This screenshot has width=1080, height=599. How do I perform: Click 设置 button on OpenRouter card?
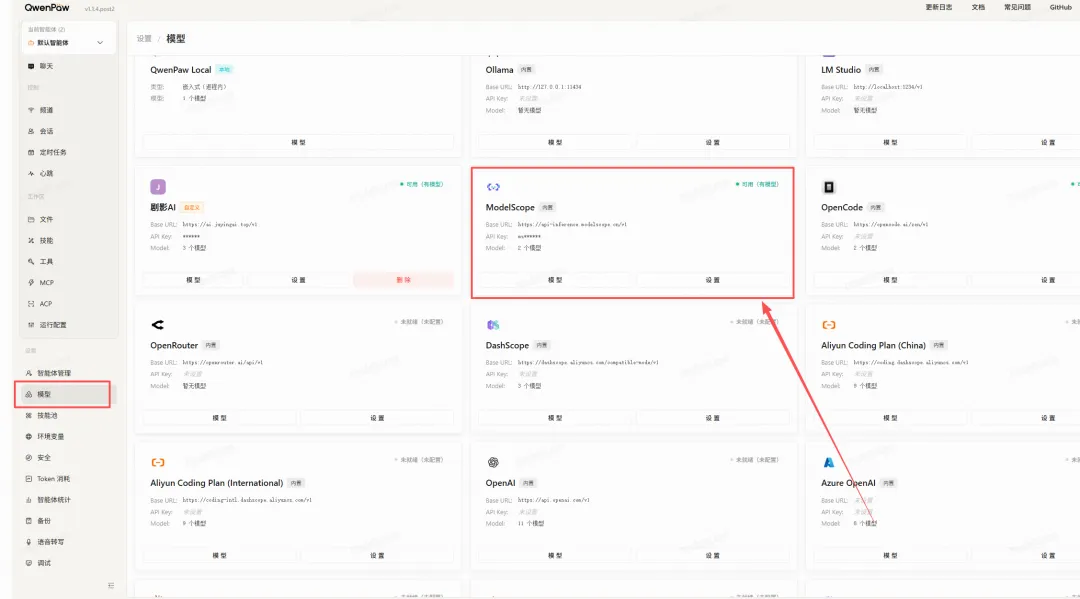pos(377,418)
